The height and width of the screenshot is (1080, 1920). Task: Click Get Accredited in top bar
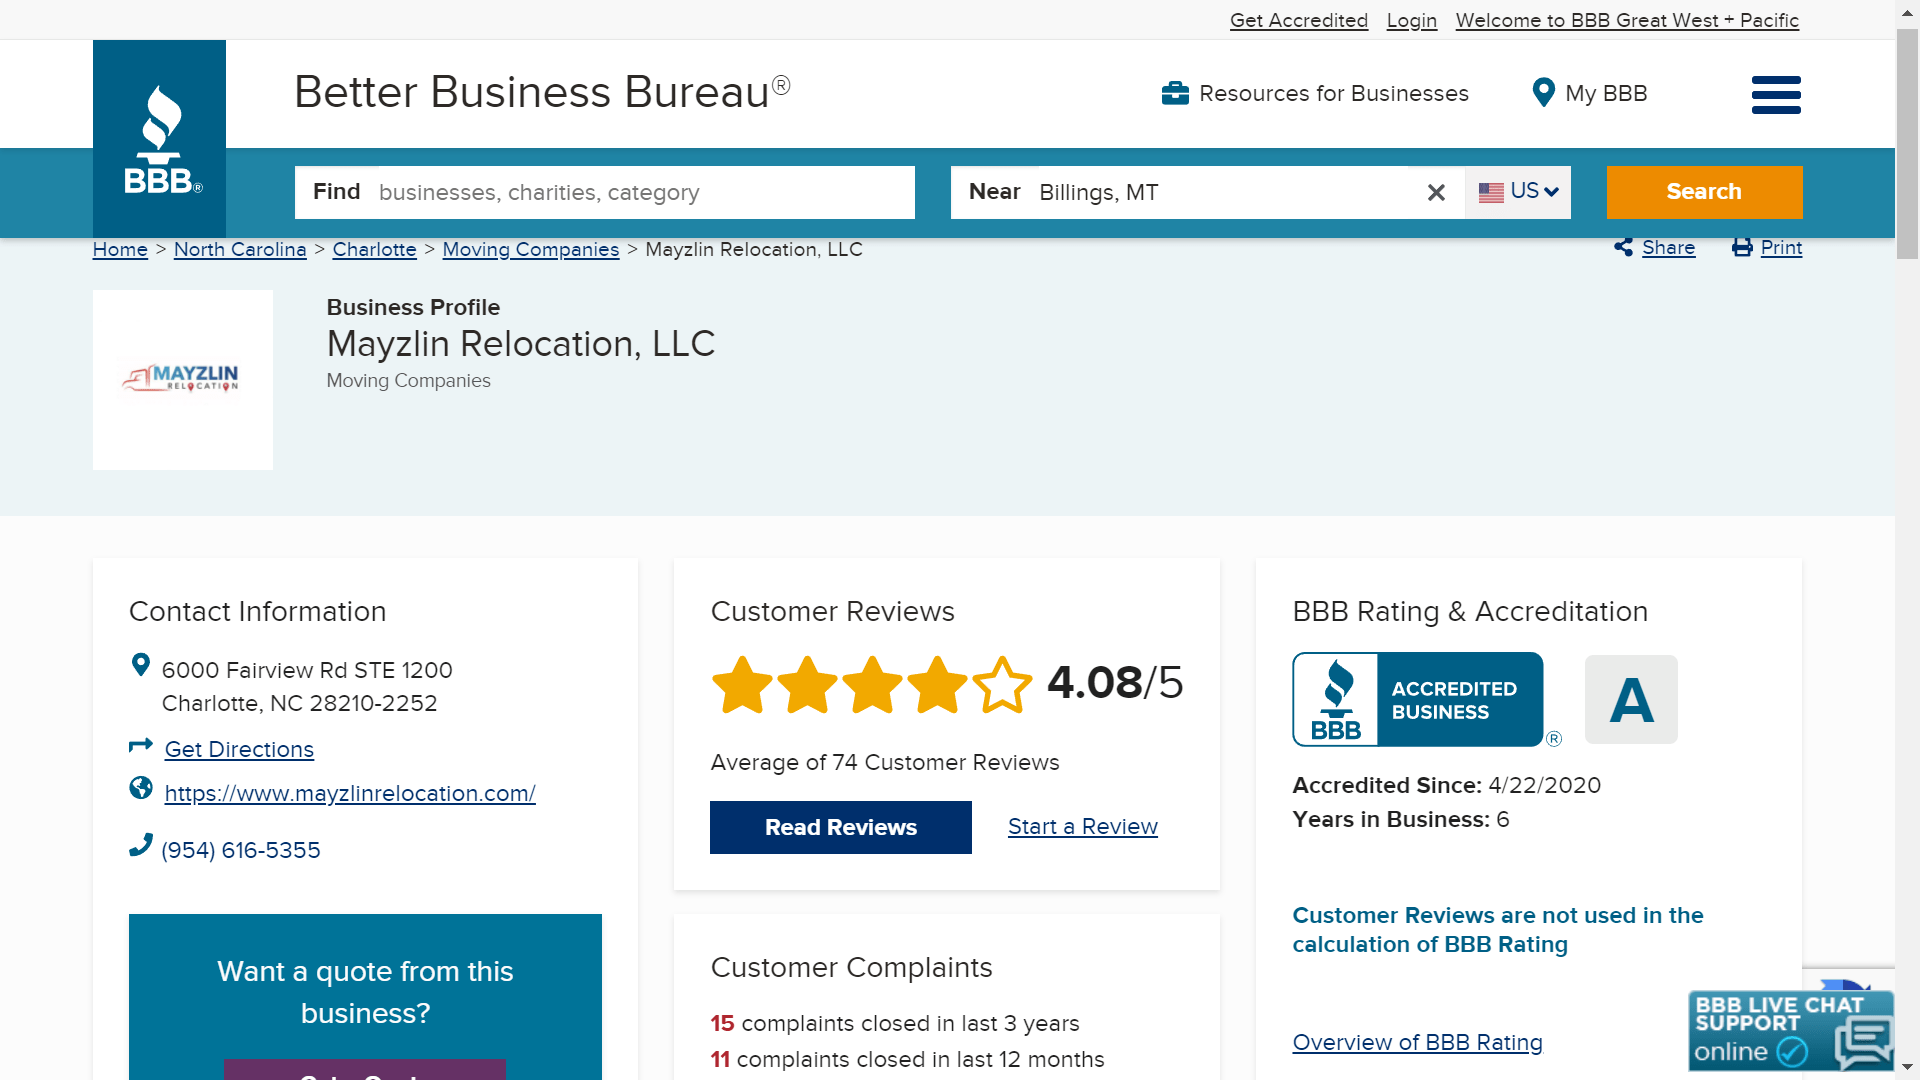[1299, 20]
